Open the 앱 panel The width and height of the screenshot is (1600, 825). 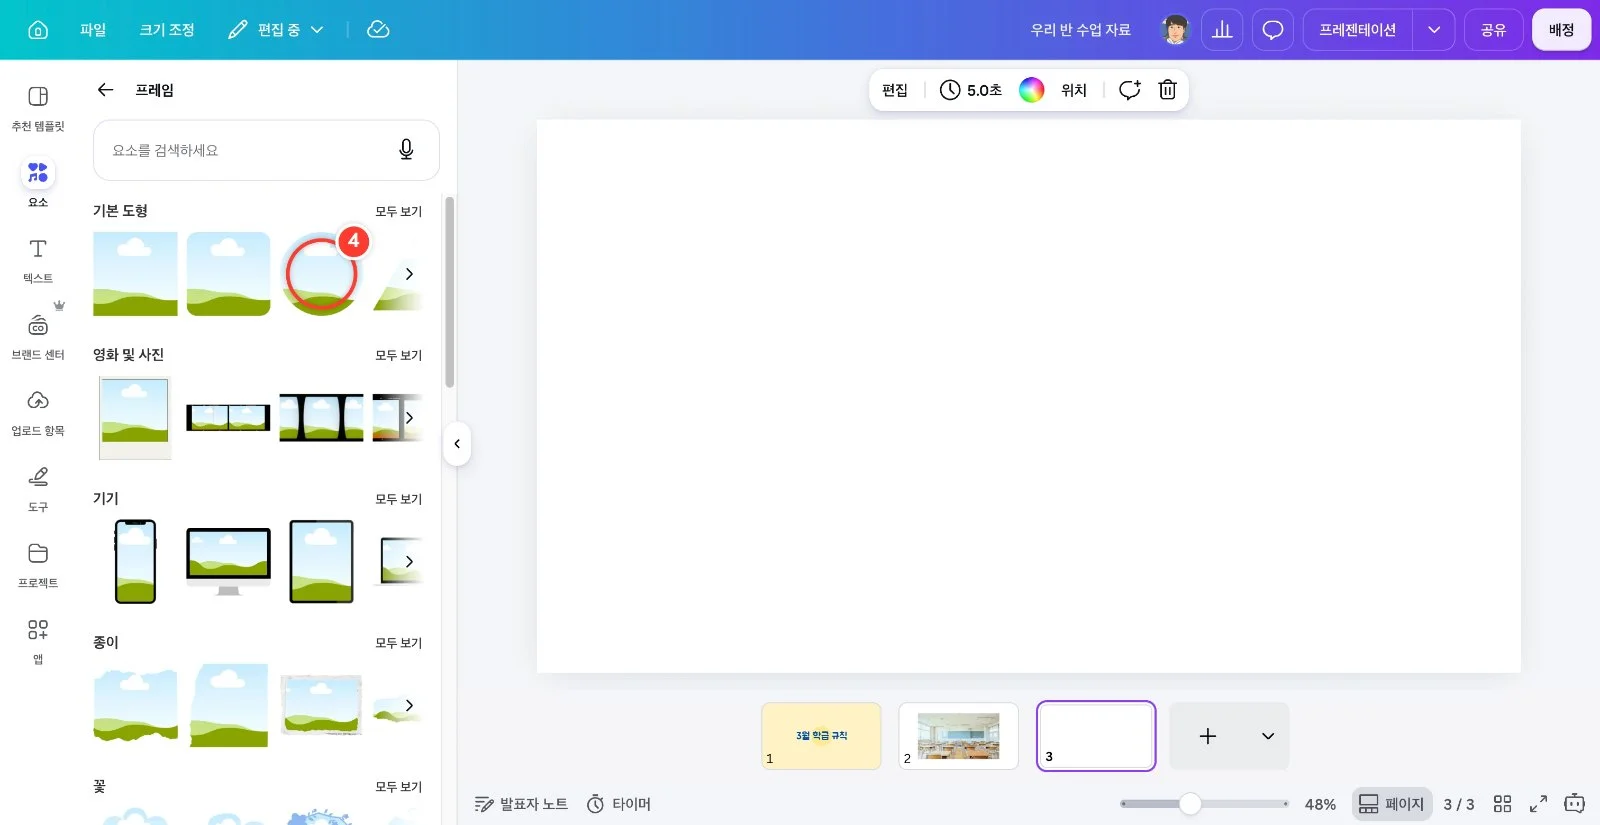point(38,641)
